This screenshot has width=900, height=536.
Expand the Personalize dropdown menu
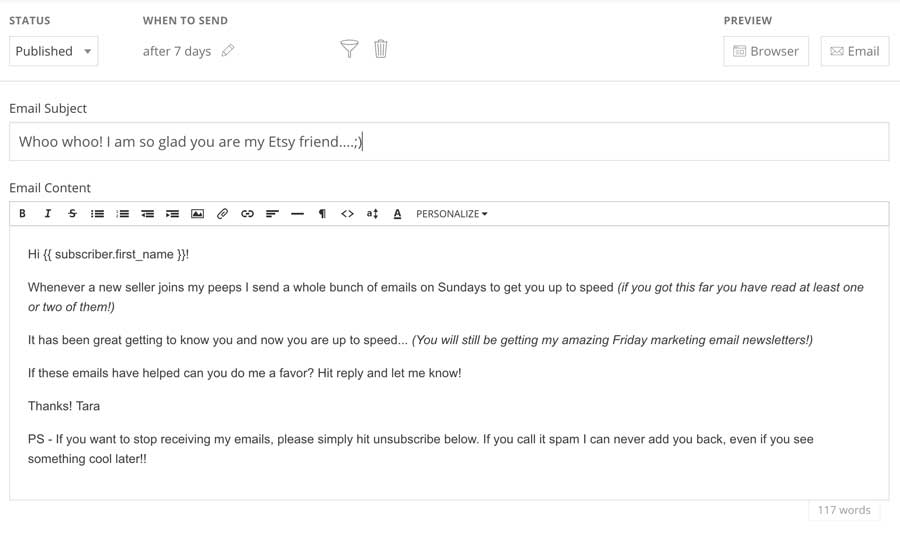click(452, 213)
